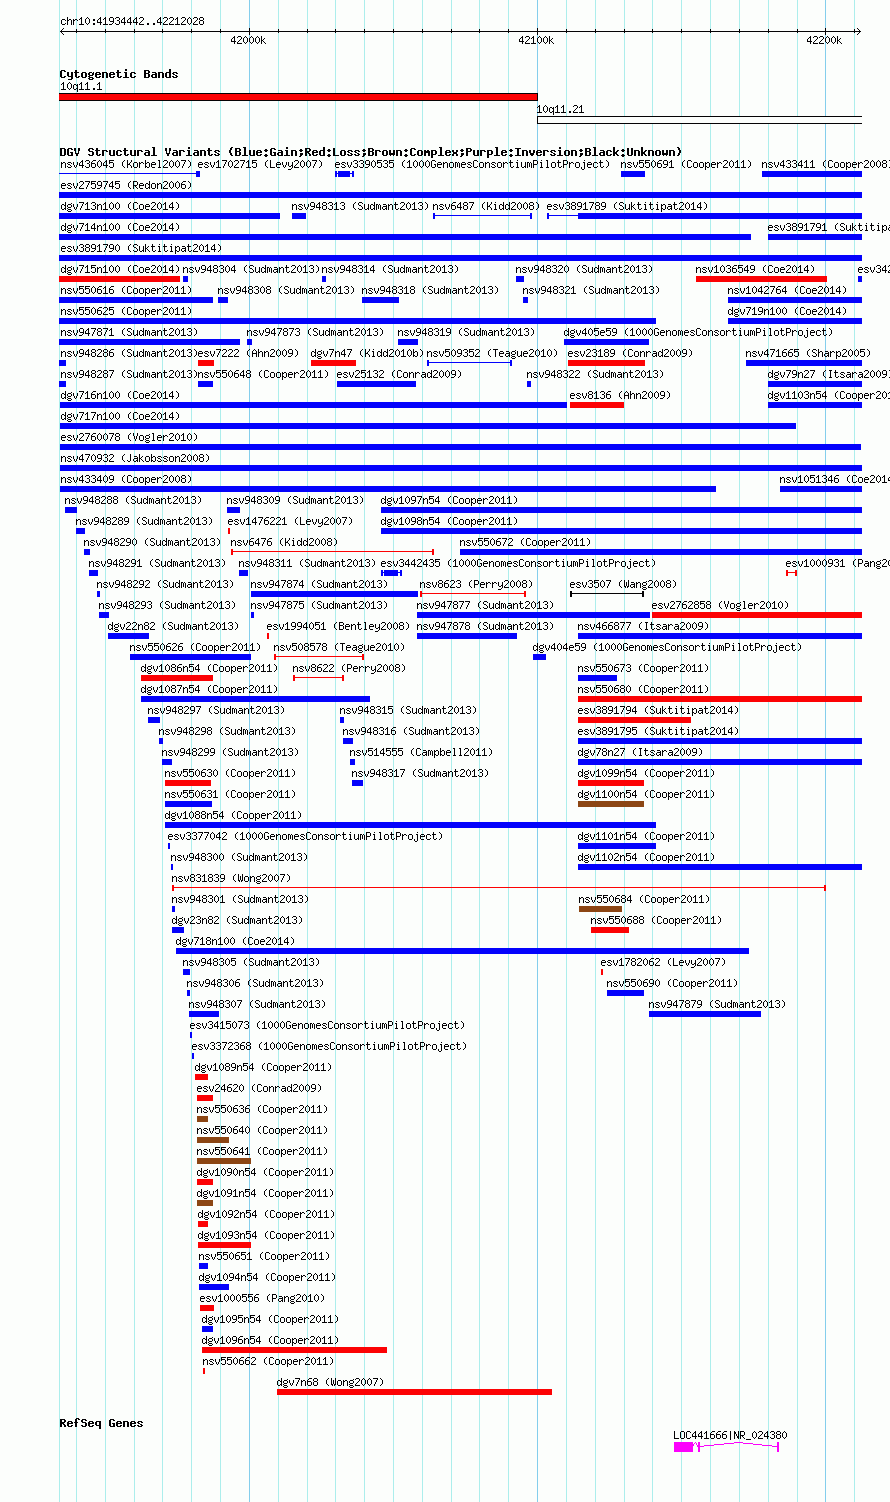Viewport: 890px width, 1502px height.
Task: Select the red dgv7n68 (Wong2007) loss bar
Action: click(x=414, y=1391)
